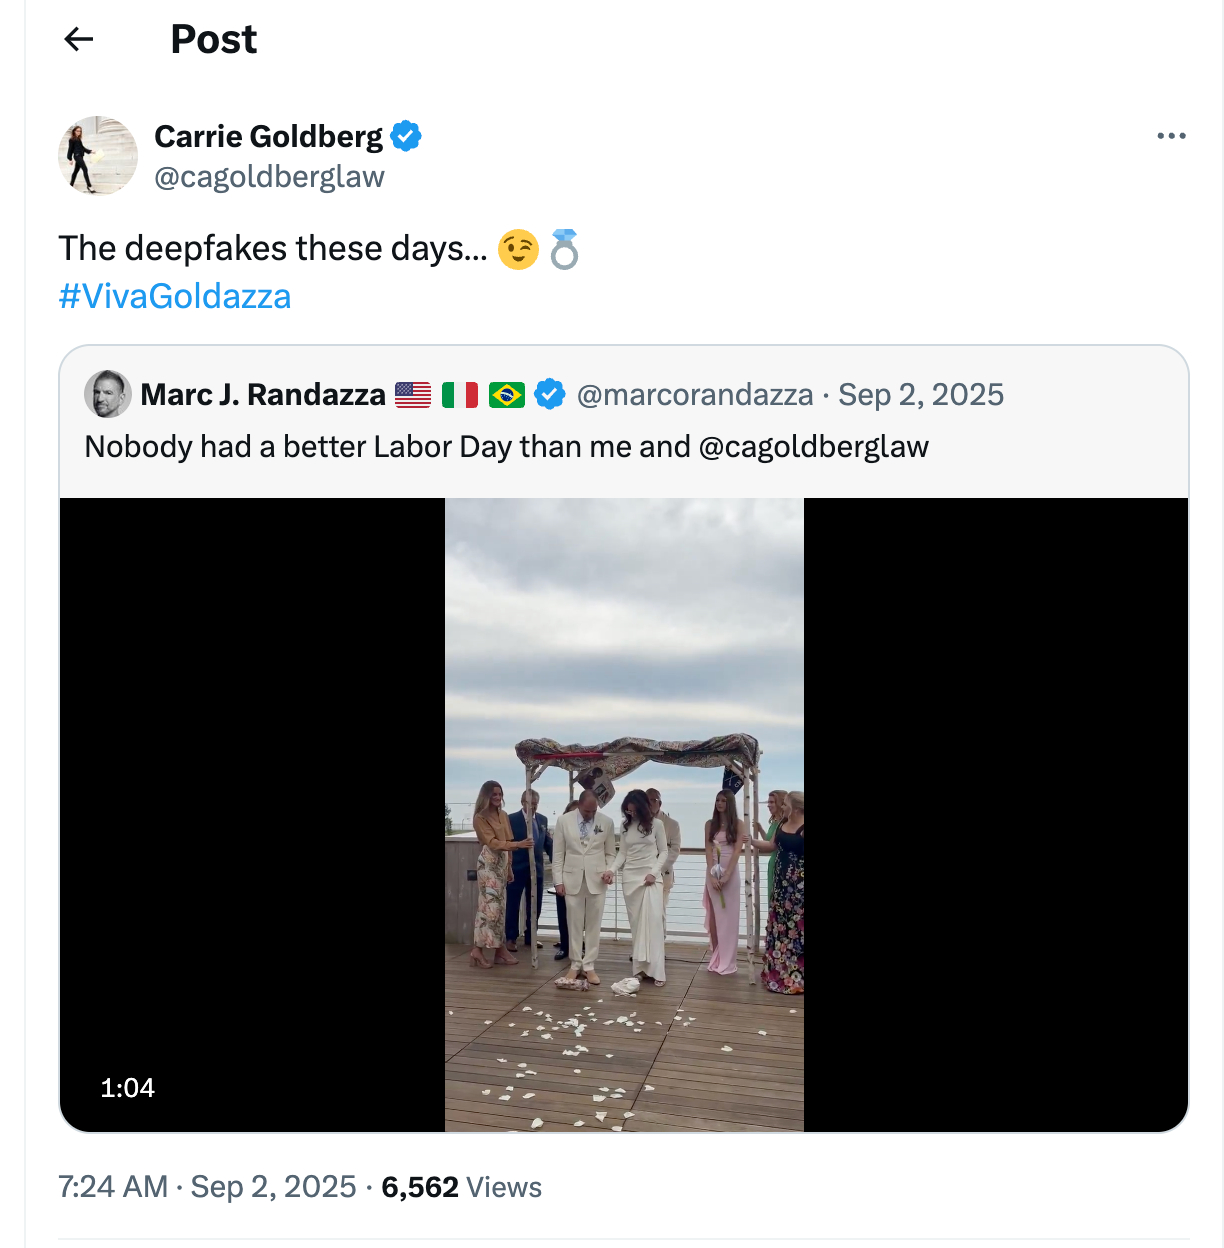The width and height of the screenshot is (1224, 1248).
Task: Click Marc J. Randazza's small avatar
Action: 108,394
